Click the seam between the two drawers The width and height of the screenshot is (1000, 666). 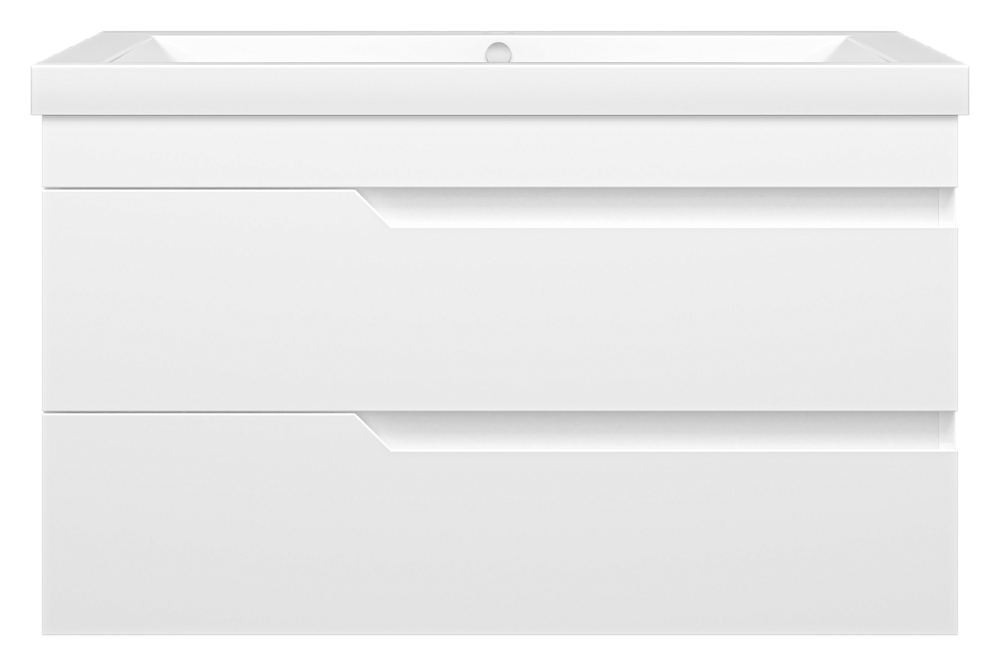(x=499, y=411)
